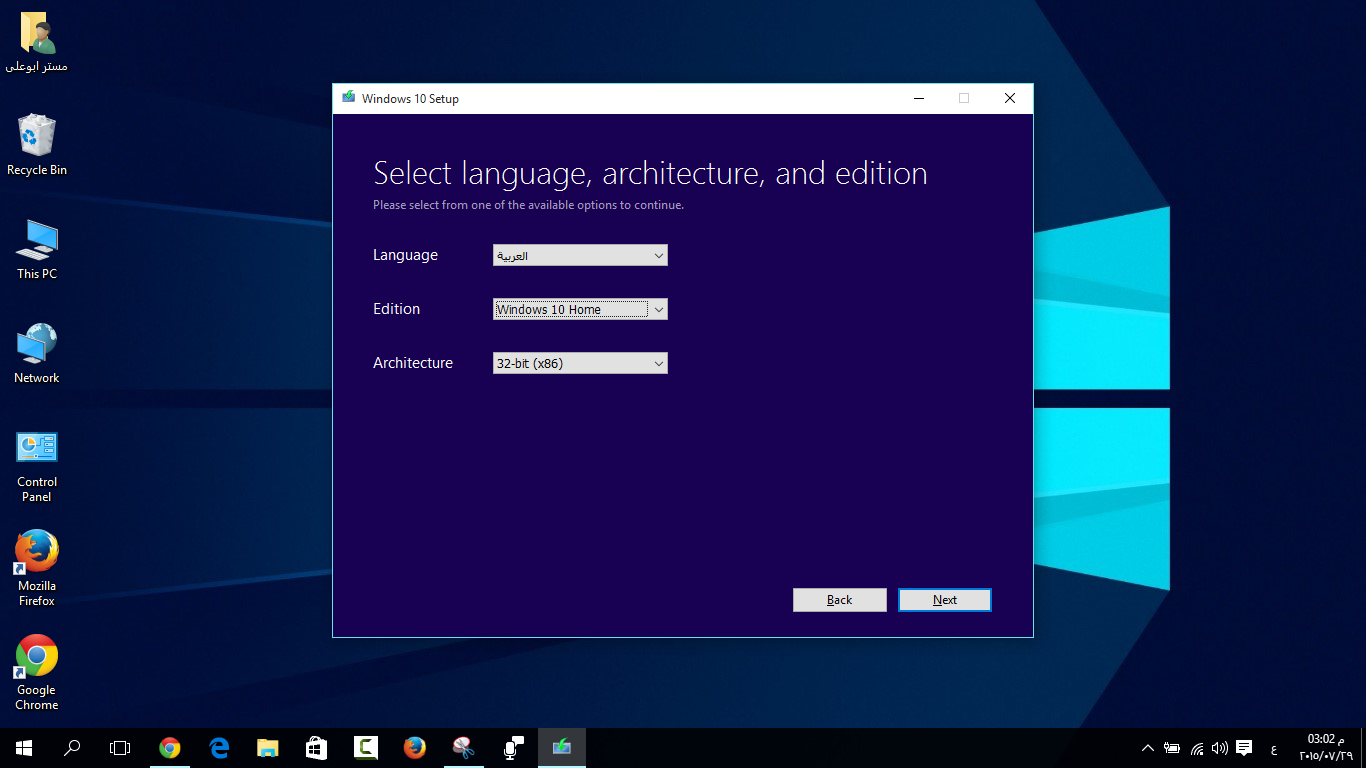Select the Control Panel desktop icon

(x=37, y=466)
